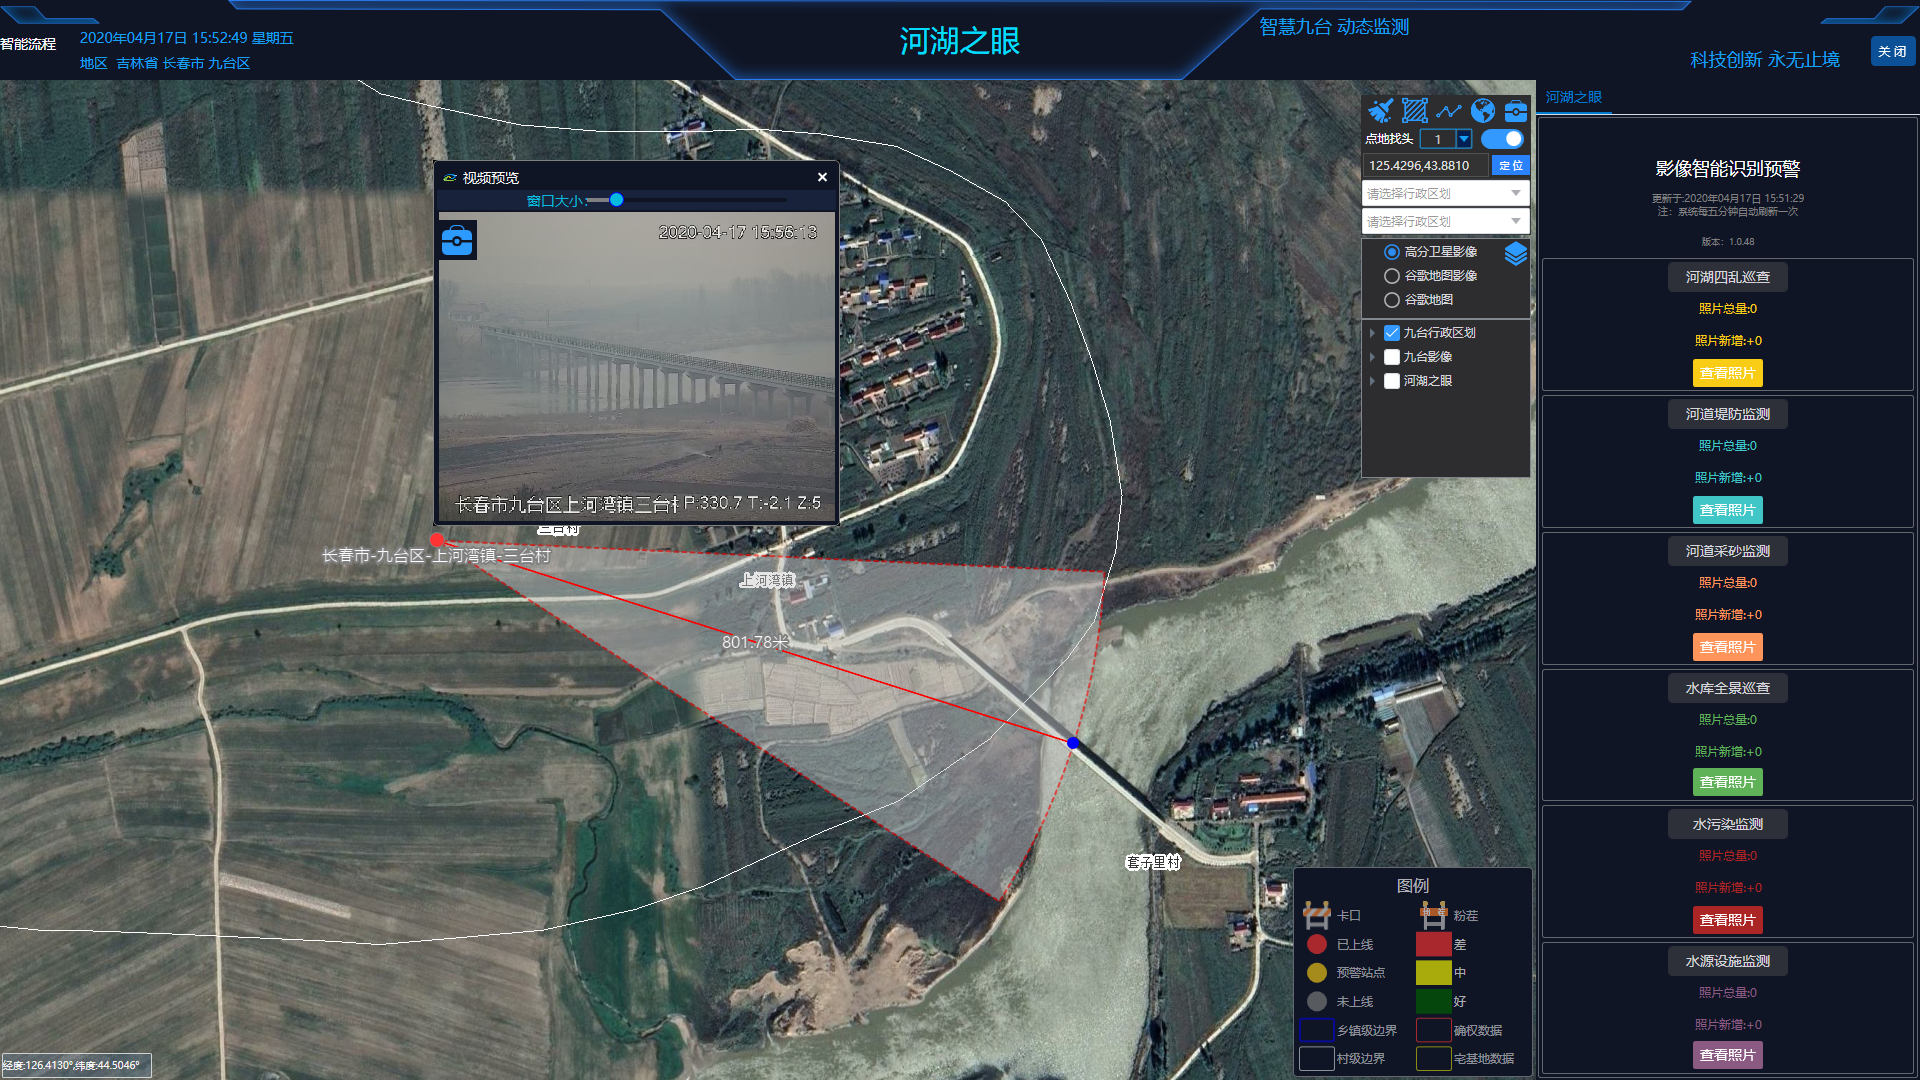Open the 点地找头 number dropdown arrow
Screen dimensions: 1920x1080
pos(1464,139)
